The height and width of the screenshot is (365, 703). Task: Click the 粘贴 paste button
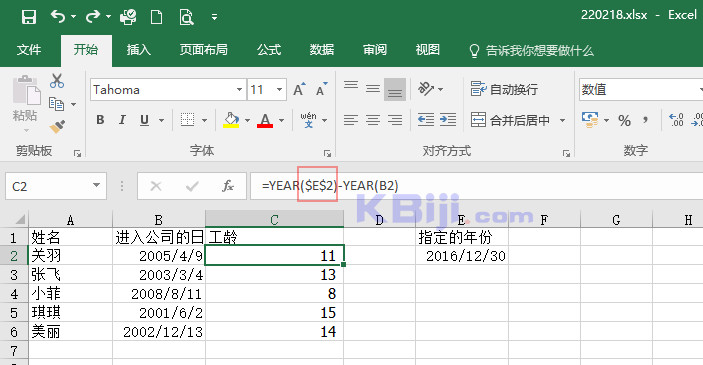pos(26,103)
